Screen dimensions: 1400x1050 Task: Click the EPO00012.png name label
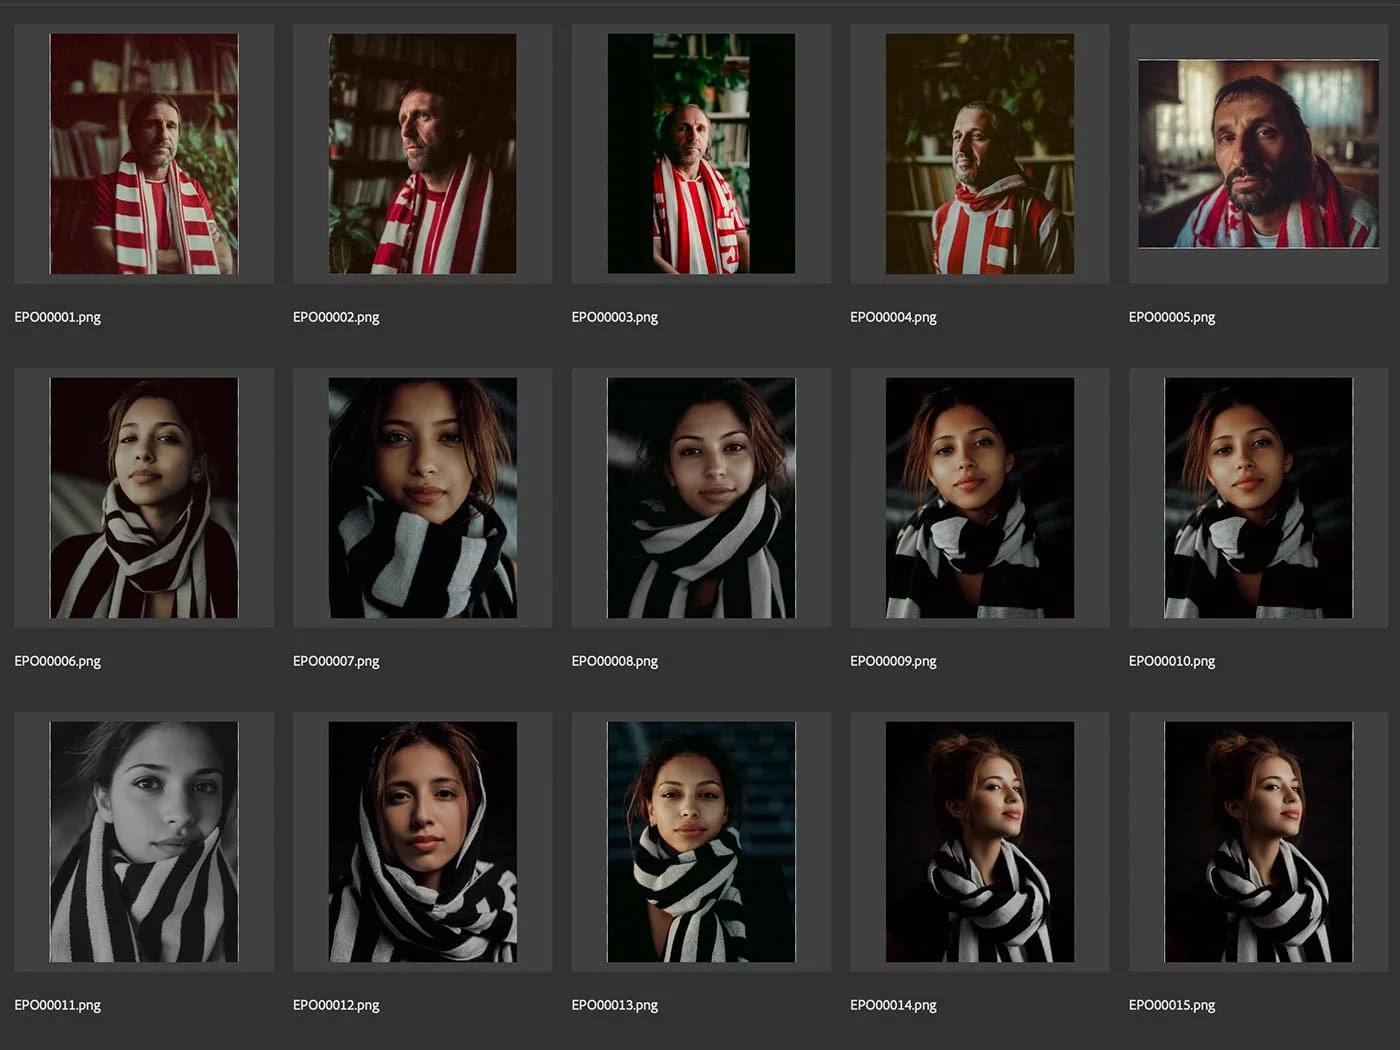[x=336, y=1005]
